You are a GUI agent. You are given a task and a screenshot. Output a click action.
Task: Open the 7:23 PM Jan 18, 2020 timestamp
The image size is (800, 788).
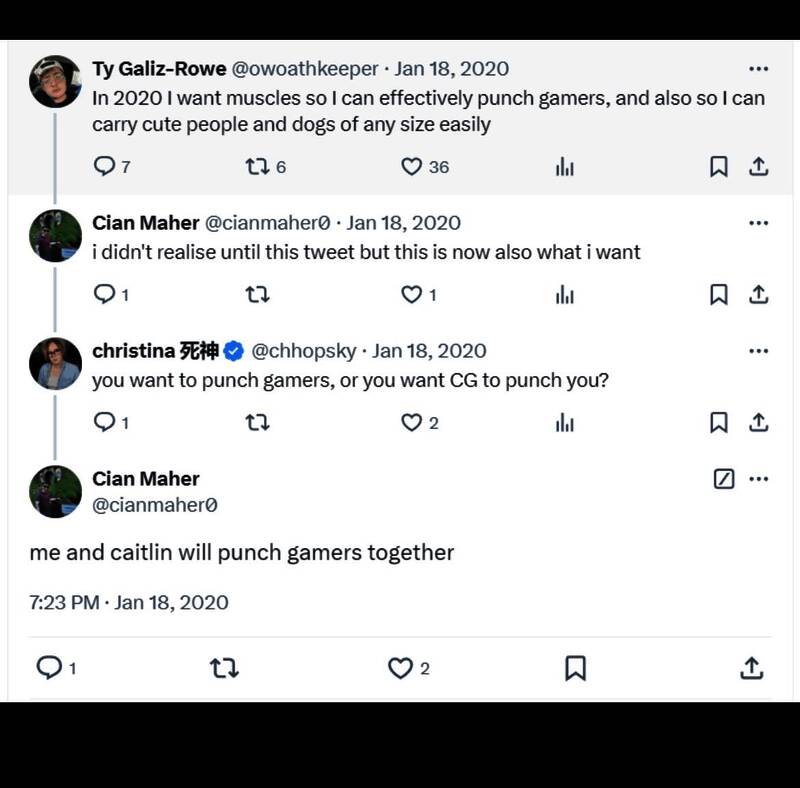pyautogui.click(x=129, y=602)
